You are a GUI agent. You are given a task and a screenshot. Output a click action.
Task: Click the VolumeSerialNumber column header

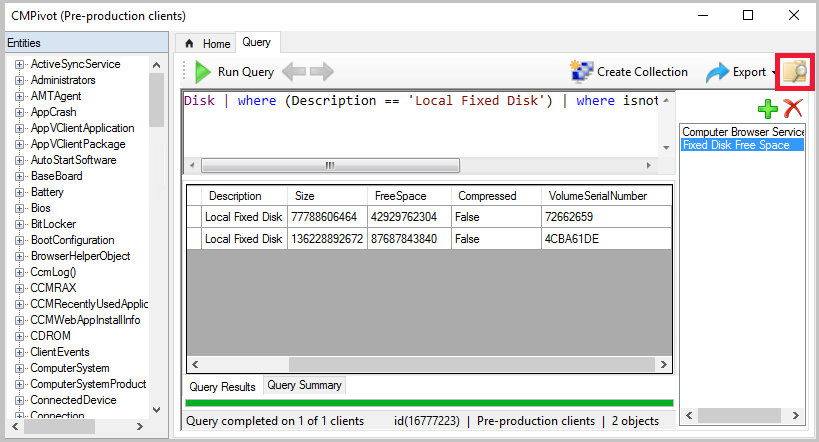click(x=595, y=196)
